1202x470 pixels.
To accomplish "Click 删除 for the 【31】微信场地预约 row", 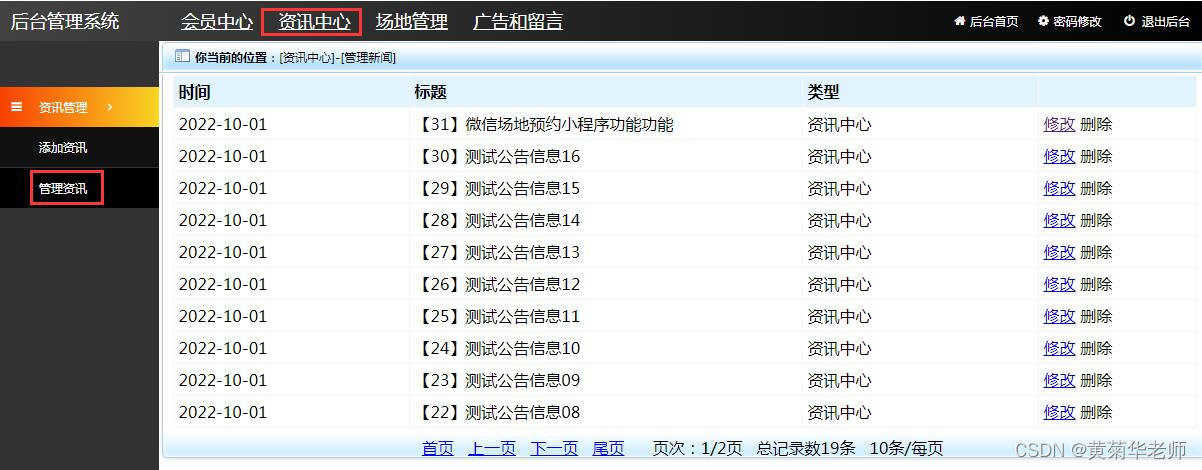I will point(1096,124).
